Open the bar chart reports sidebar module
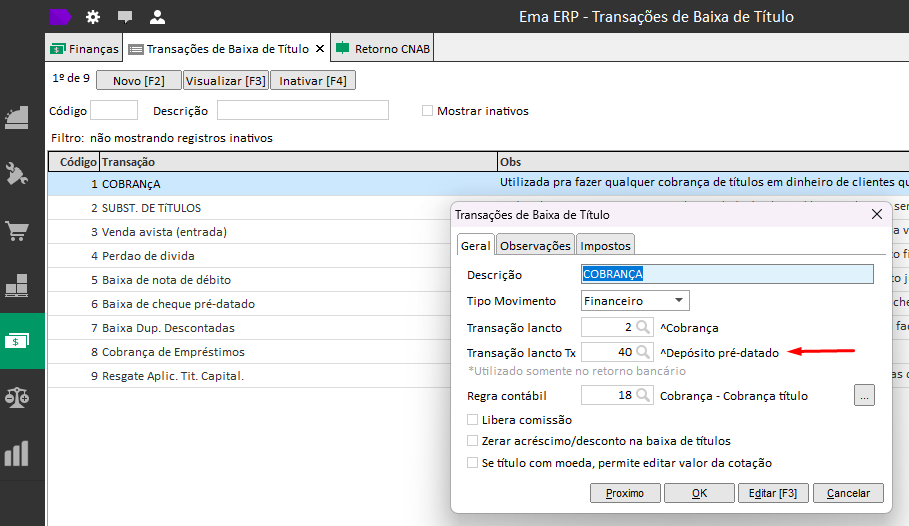This screenshot has width=909, height=526. tap(16, 454)
